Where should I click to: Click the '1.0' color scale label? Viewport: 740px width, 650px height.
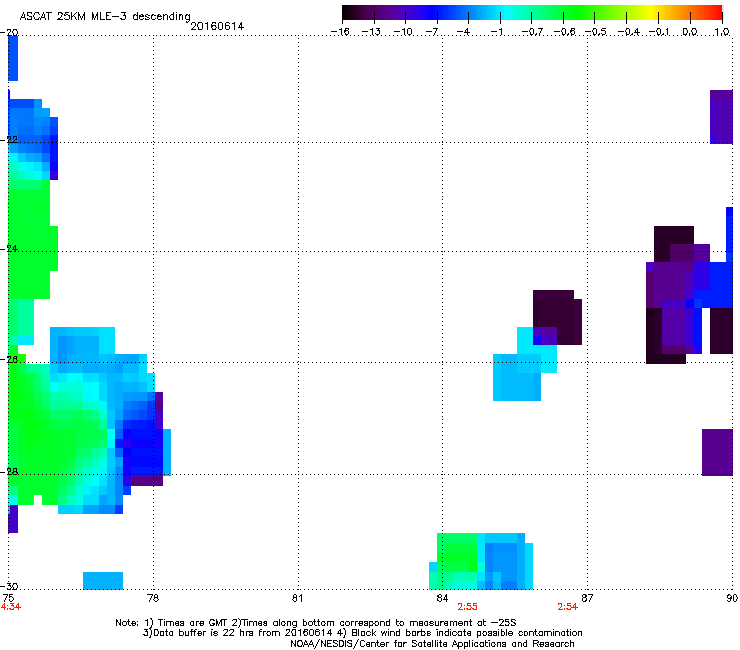click(x=722, y=32)
